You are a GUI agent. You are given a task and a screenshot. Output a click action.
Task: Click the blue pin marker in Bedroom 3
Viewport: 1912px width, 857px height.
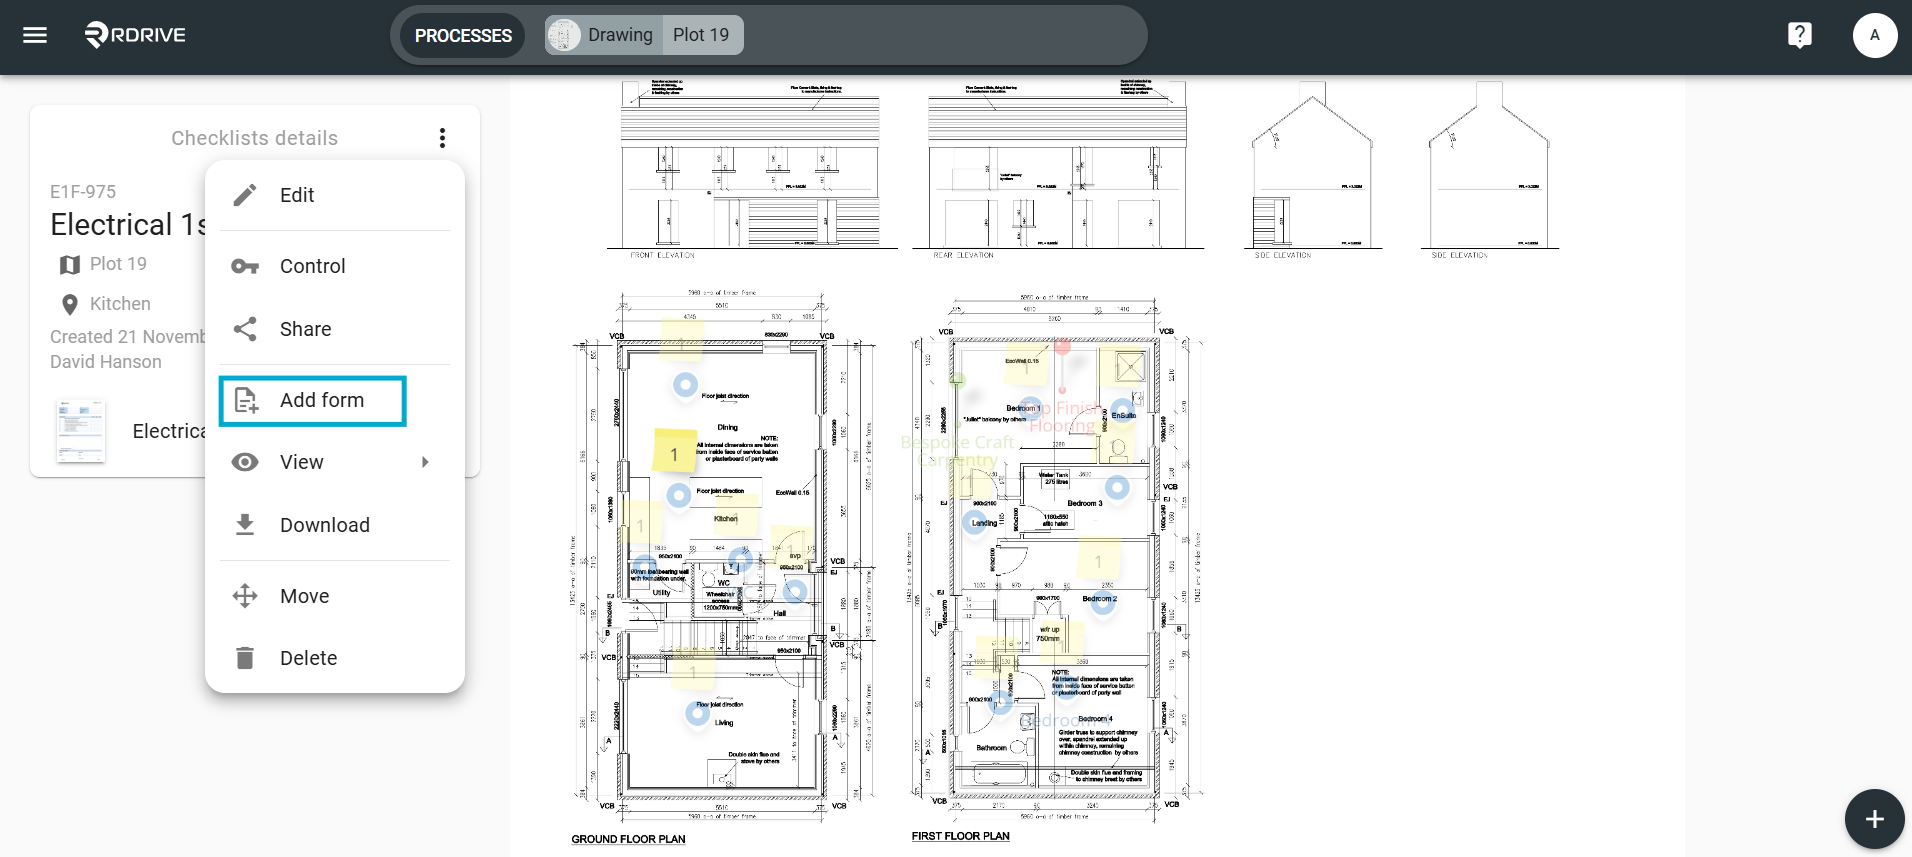(1117, 487)
